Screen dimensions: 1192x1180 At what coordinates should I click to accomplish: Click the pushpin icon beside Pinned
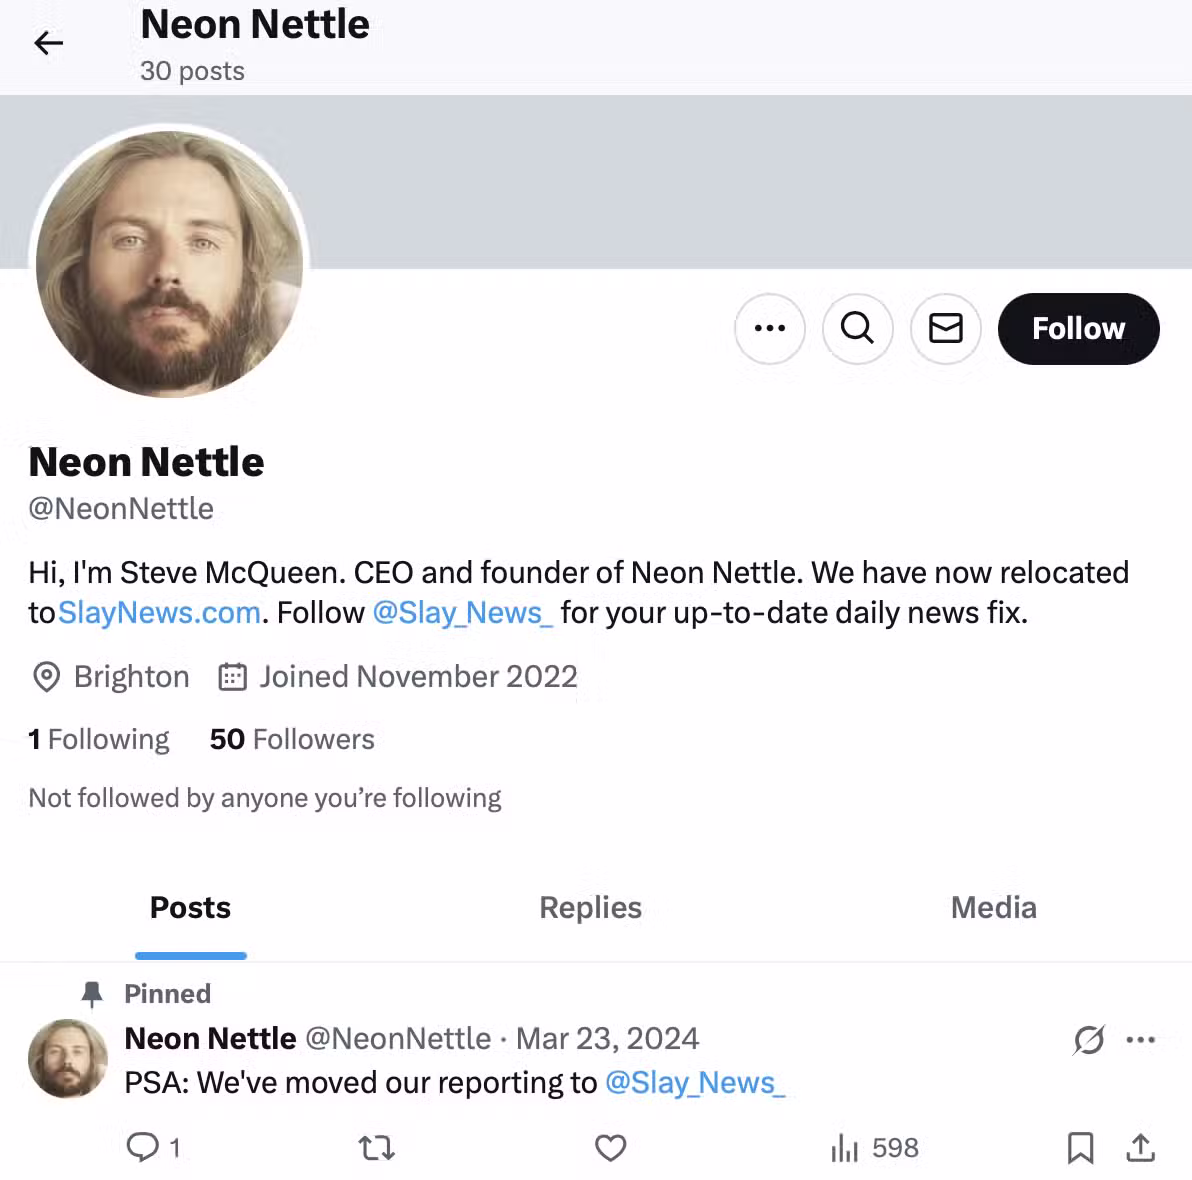pos(92,994)
